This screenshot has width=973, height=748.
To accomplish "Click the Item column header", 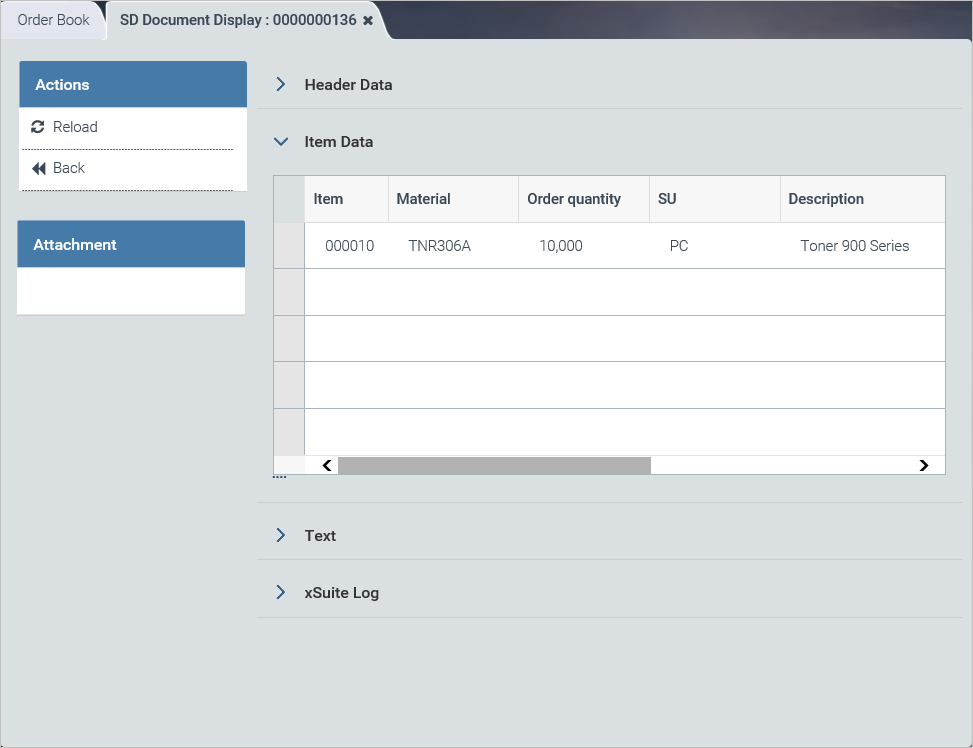I will [x=328, y=199].
